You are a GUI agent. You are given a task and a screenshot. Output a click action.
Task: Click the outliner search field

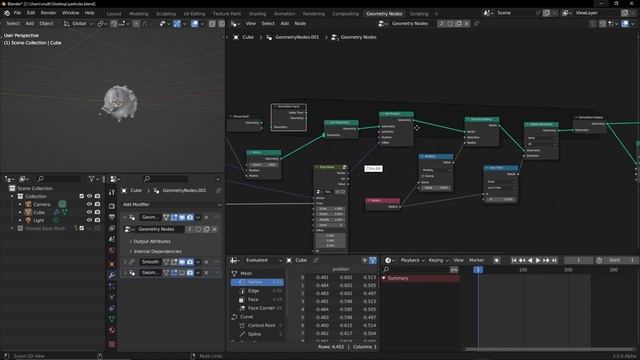click(x=59, y=179)
